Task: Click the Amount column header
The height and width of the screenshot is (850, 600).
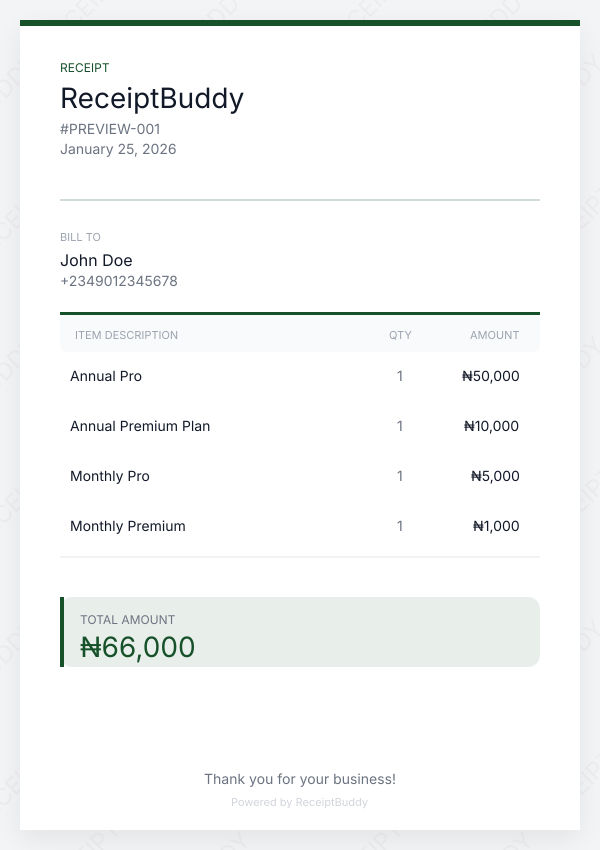Action: point(494,335)
